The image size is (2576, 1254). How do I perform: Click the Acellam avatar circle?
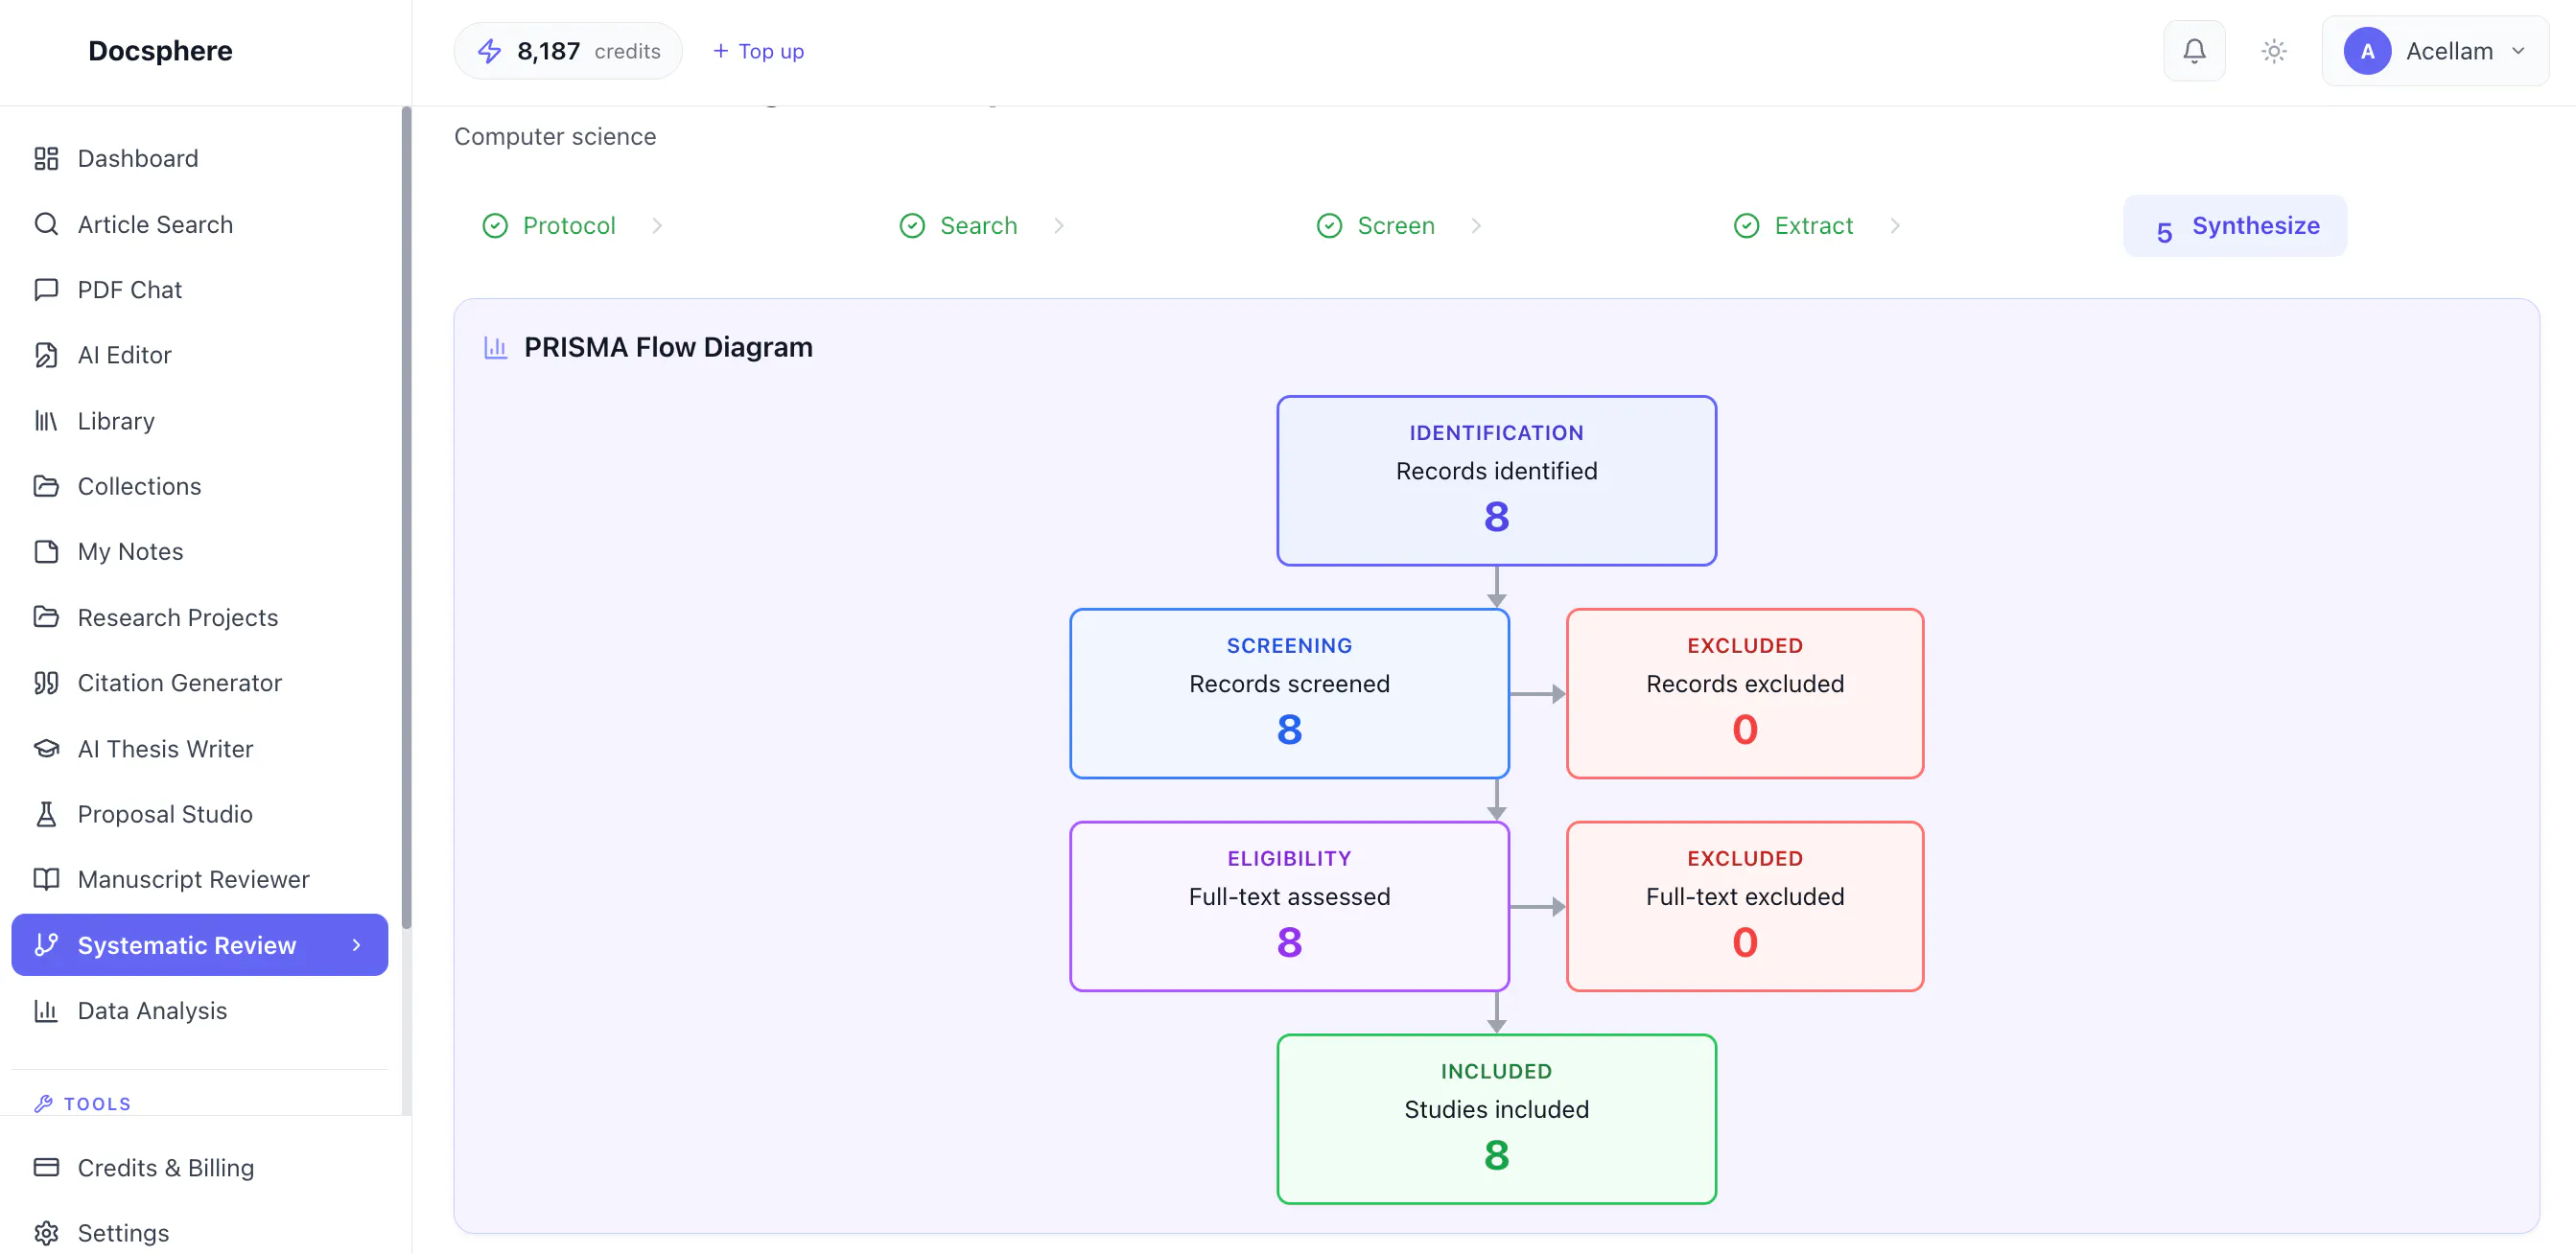pos(2367,51)
